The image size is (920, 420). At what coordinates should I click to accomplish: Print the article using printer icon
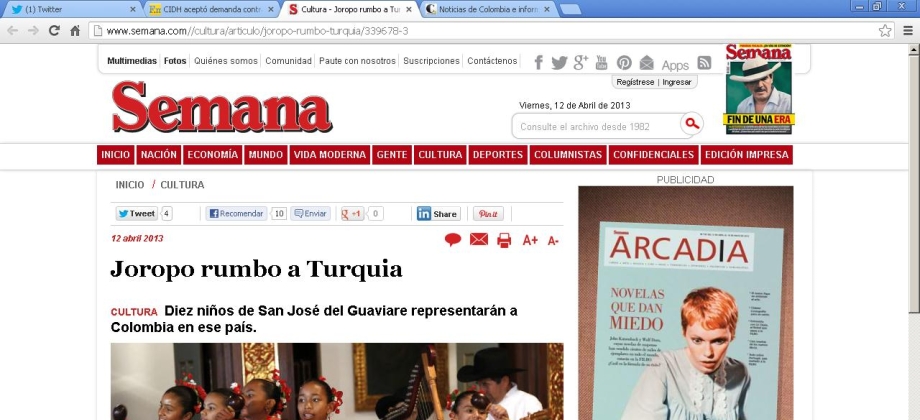click(504, 240)
